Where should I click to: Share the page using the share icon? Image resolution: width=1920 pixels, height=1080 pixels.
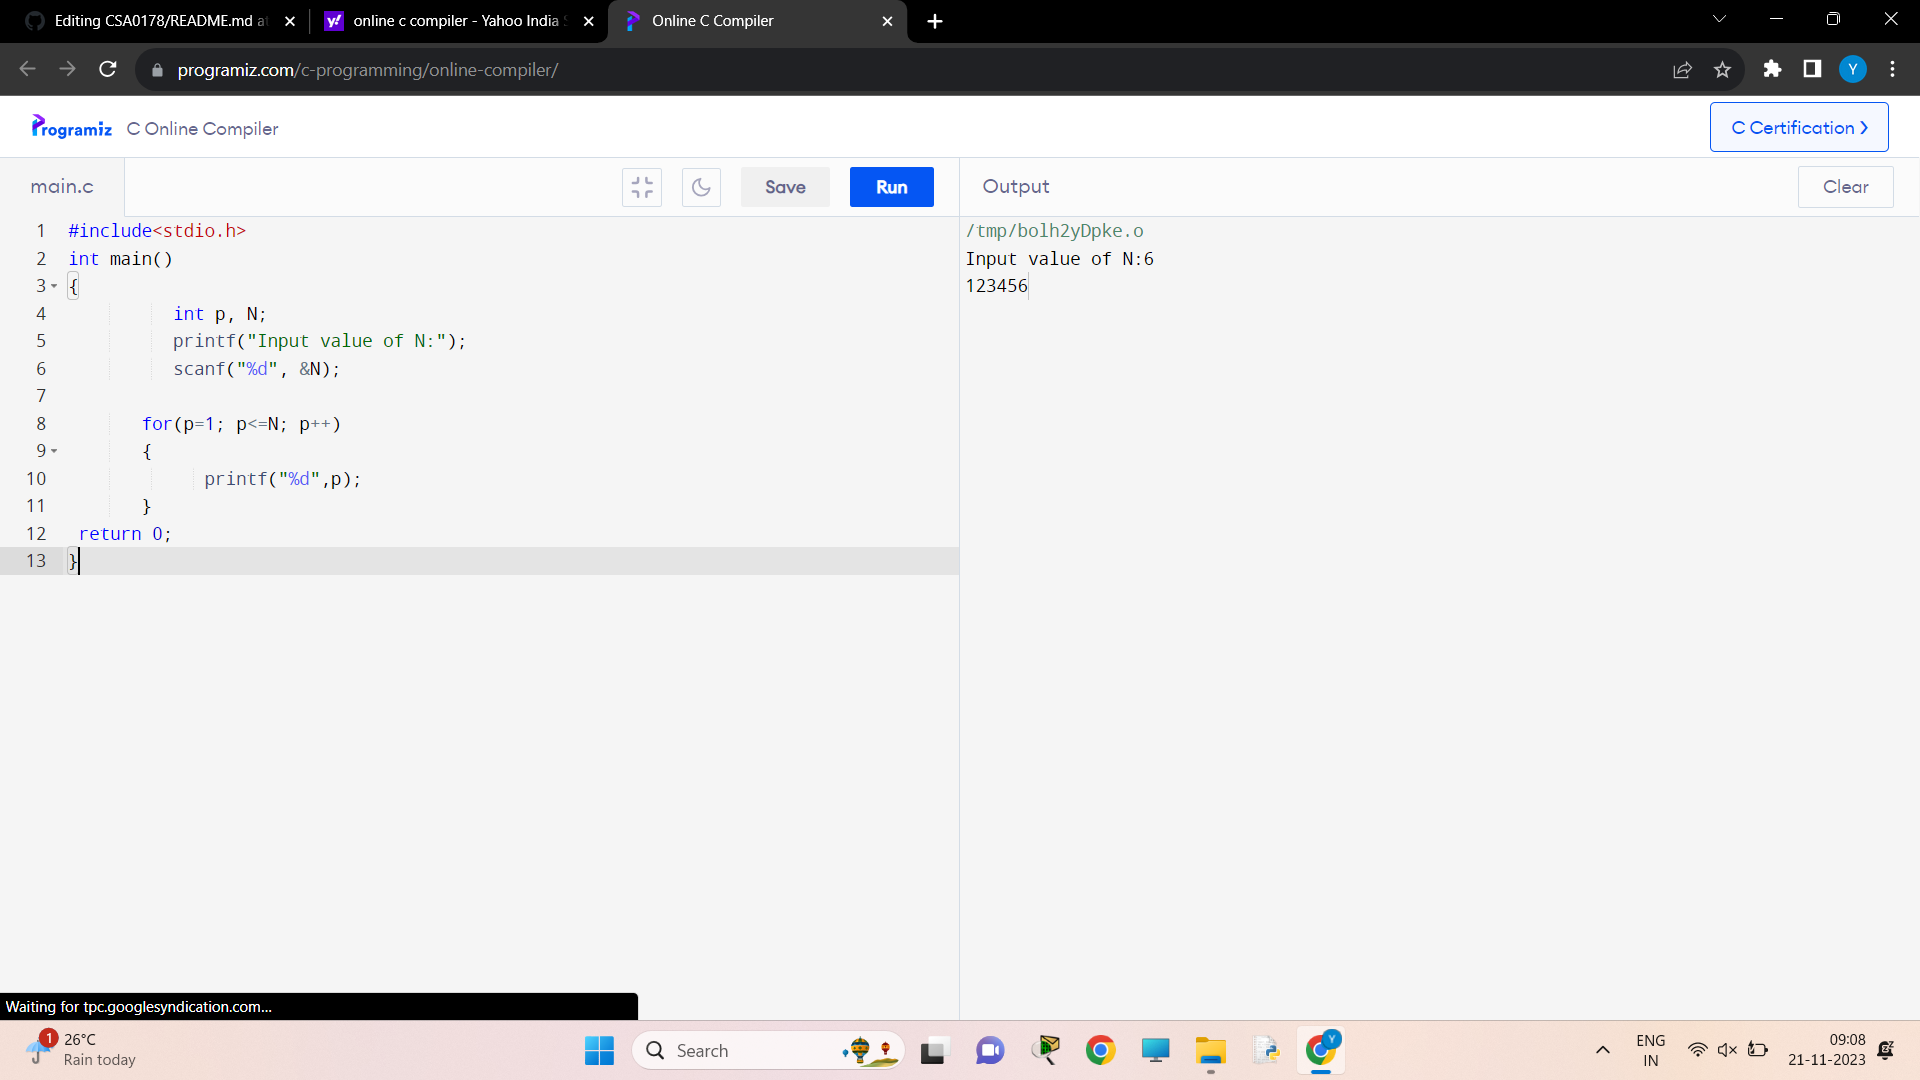1683,69
